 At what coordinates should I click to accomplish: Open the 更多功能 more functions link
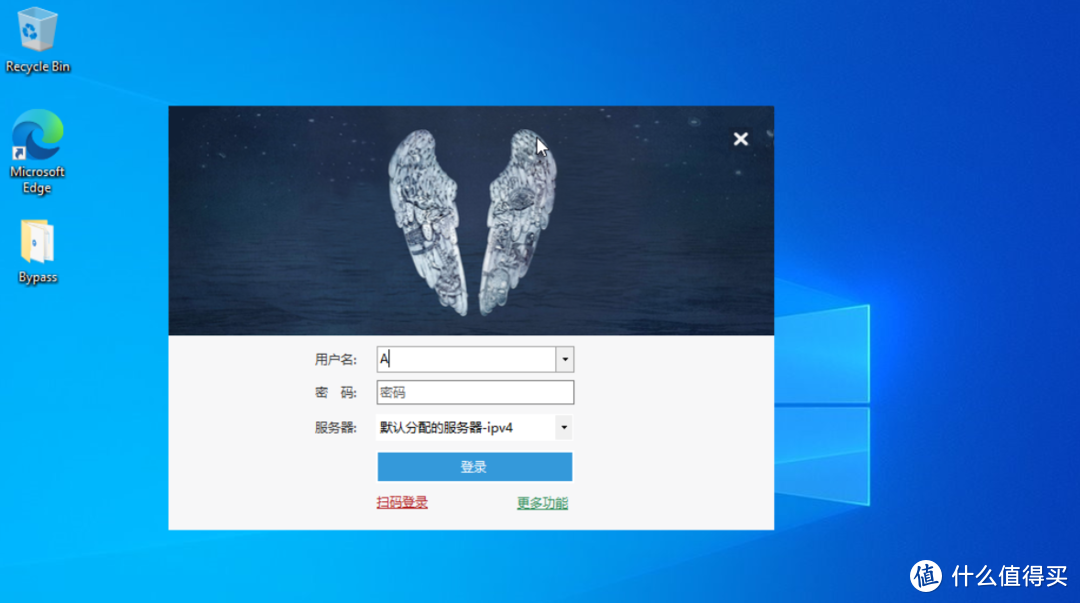(542, 503)
